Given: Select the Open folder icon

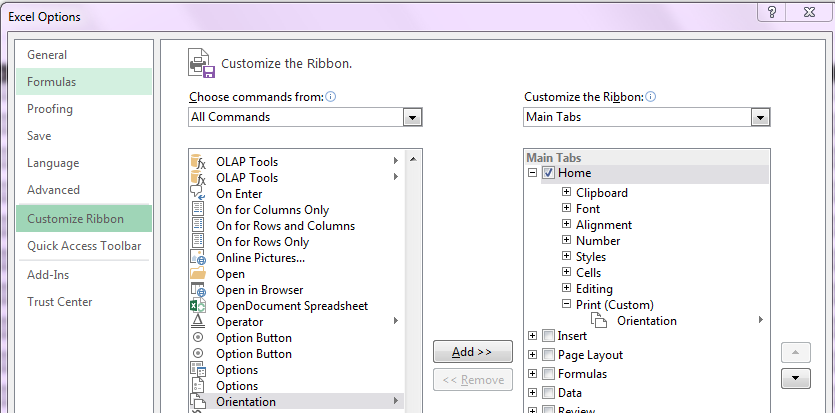Looking at the screenshot, I should click(198, 274).
